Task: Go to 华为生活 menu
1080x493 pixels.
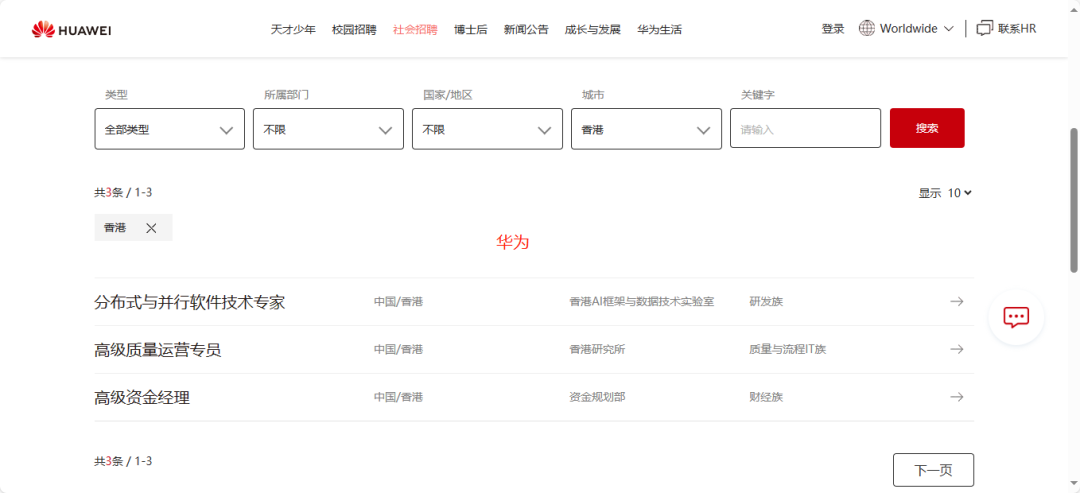Action: (659, 30)
